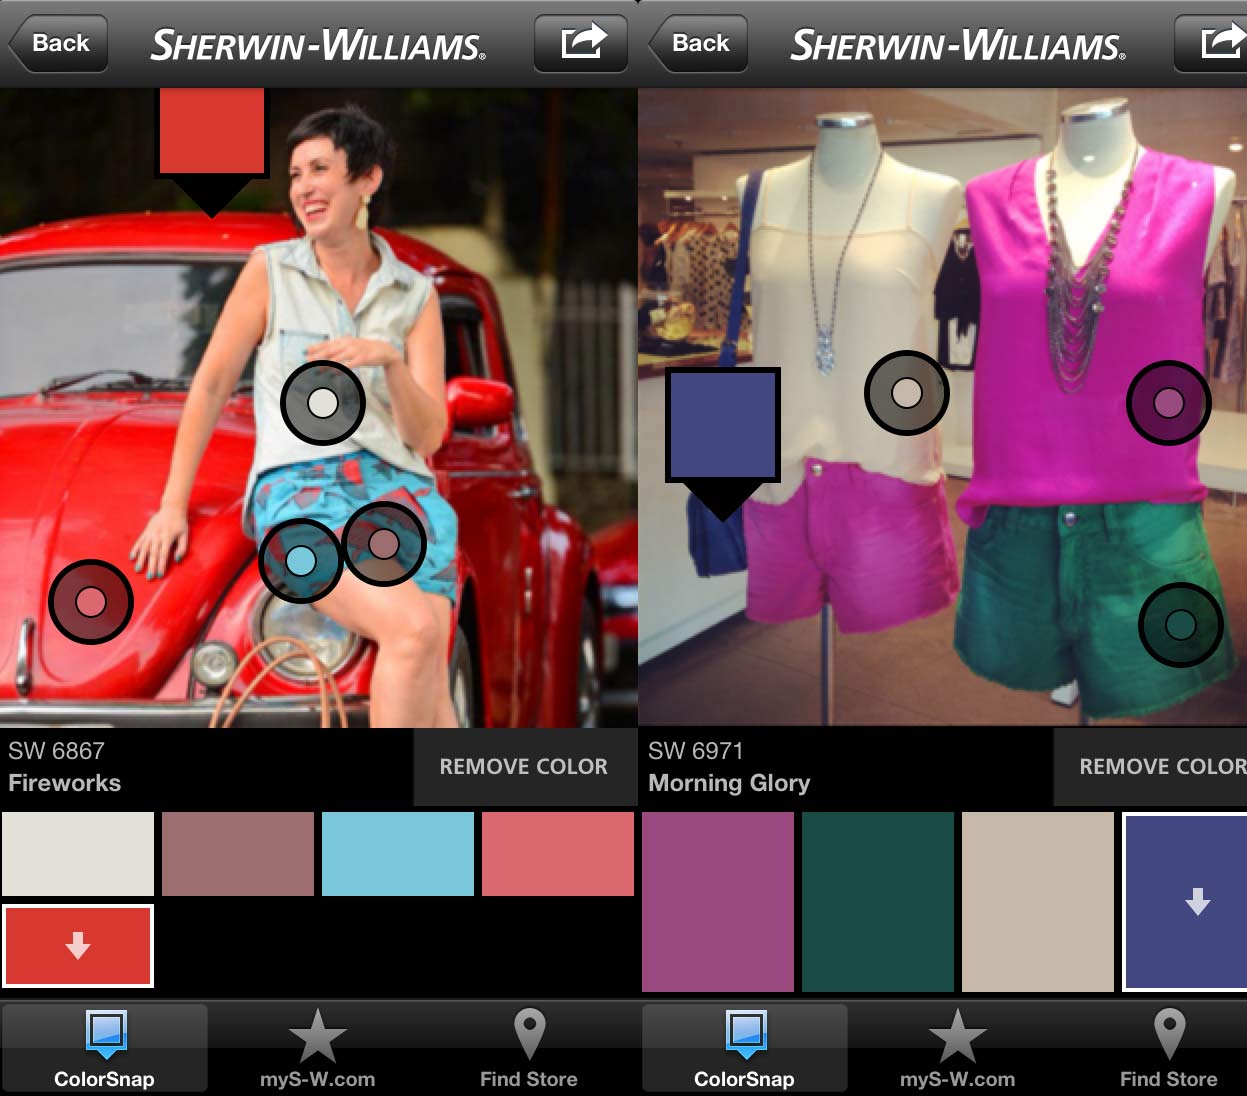This screenshot has height=1096, width=1247.
Task: Select the magenta color picker on pink top
Action: pos(1168,403)
